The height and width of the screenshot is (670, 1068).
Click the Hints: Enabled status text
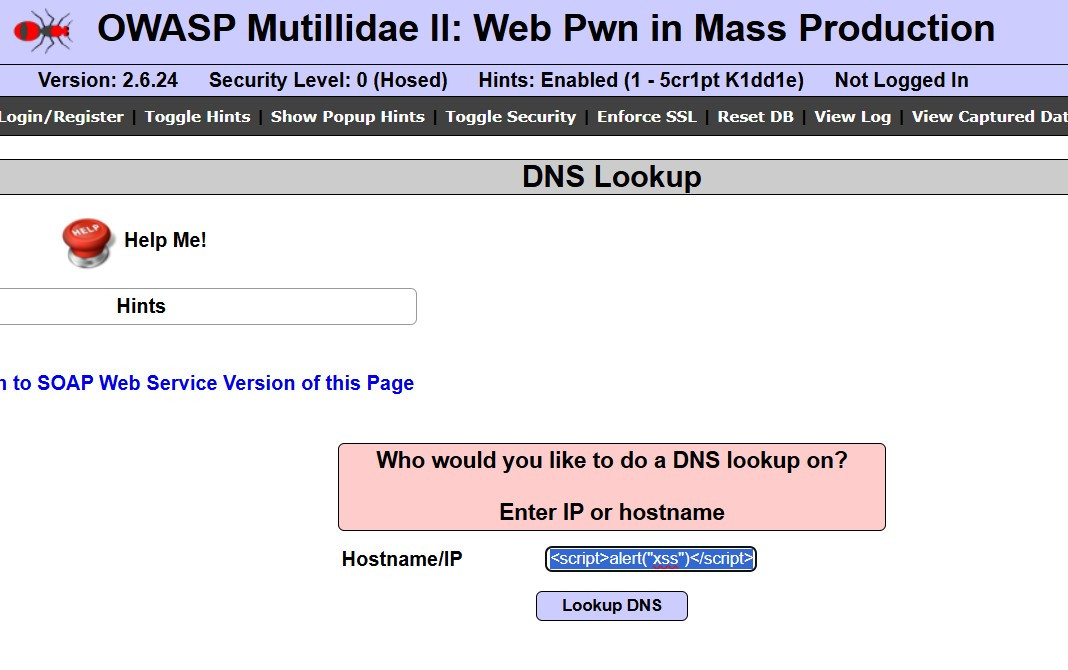pos(641,80)
